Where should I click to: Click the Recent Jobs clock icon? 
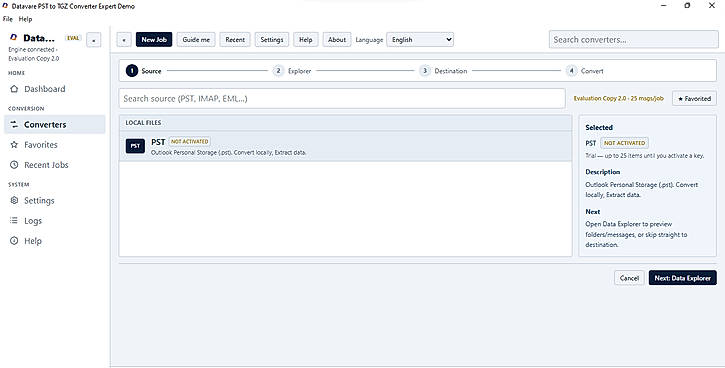pyautogui.click(x=14, y=165)
